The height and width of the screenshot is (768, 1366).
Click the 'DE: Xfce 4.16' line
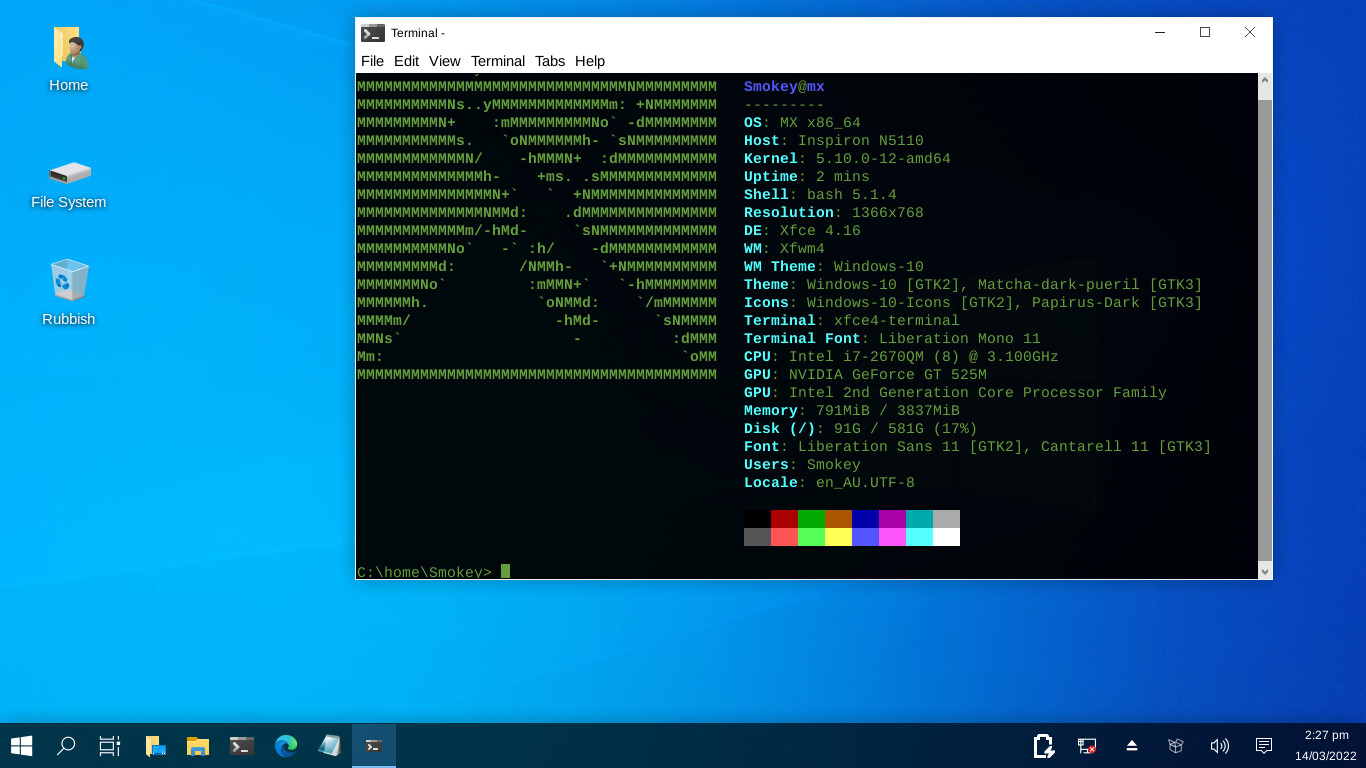click(802, 231)
